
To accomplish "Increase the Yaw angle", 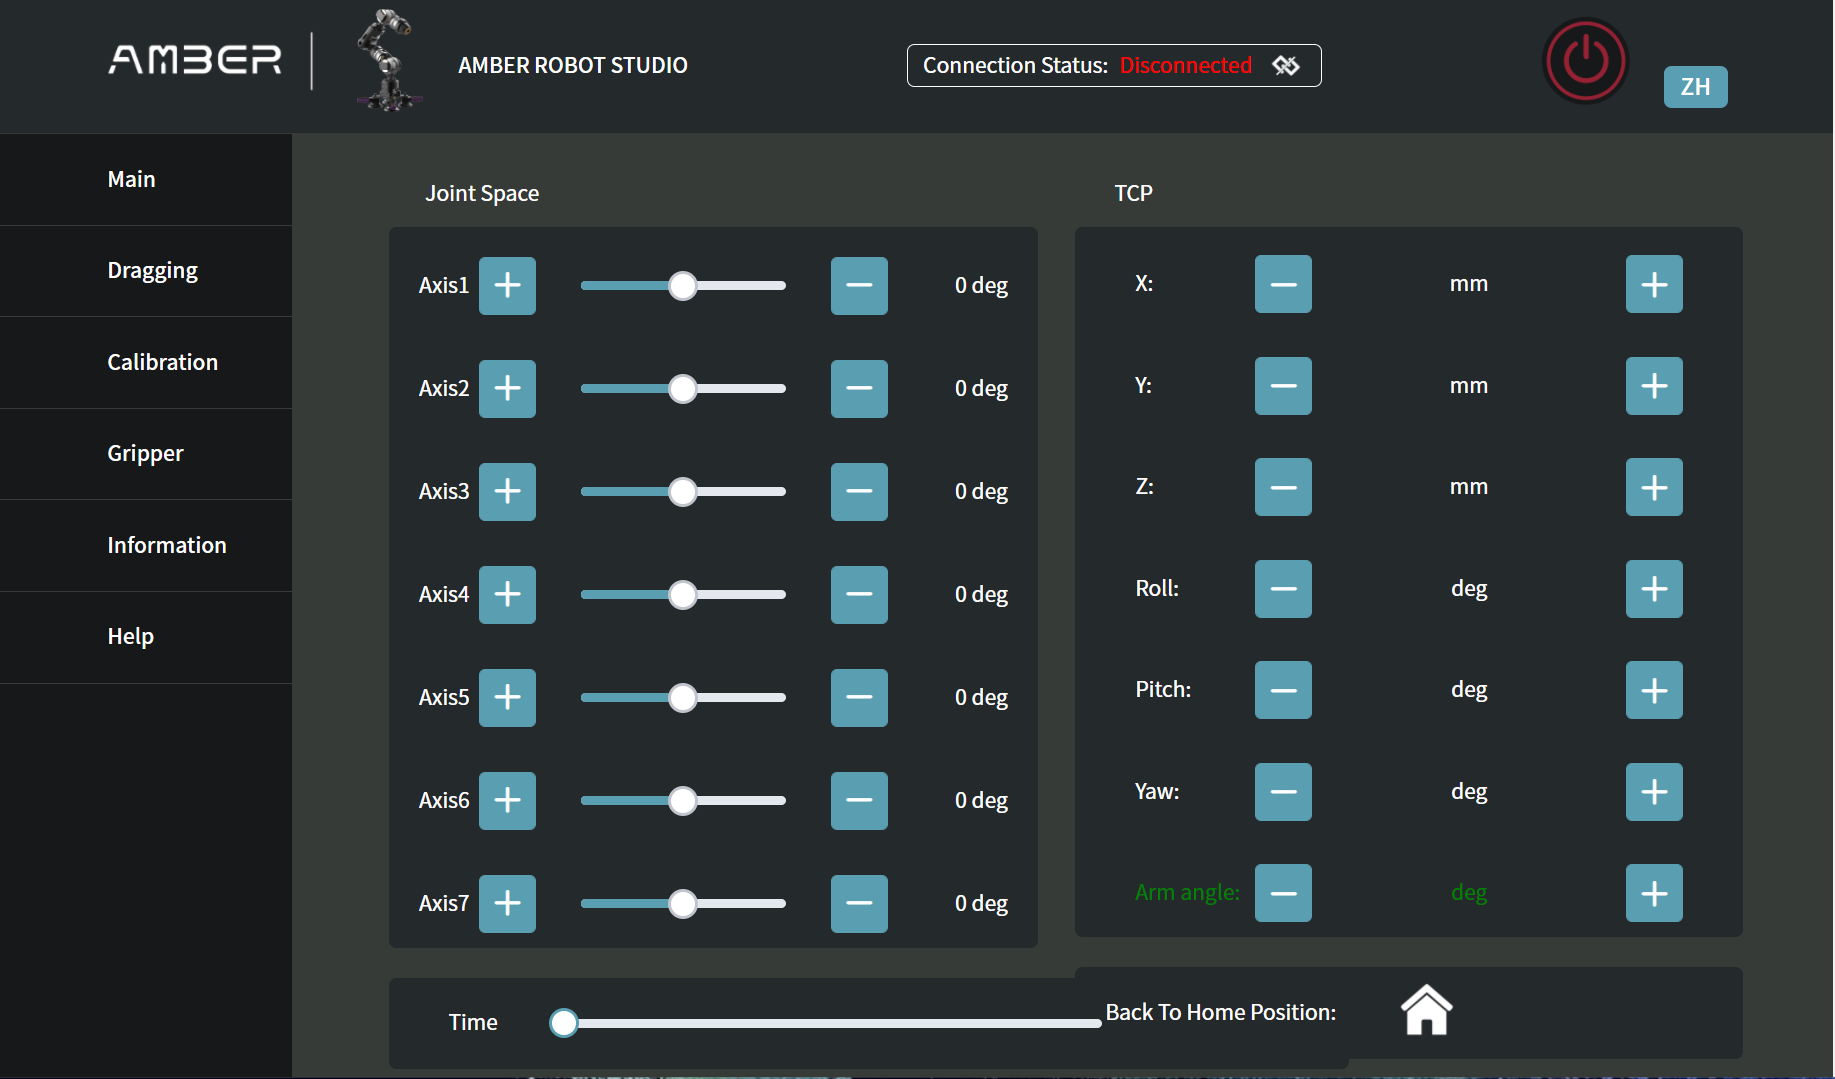I will 1654,792.
